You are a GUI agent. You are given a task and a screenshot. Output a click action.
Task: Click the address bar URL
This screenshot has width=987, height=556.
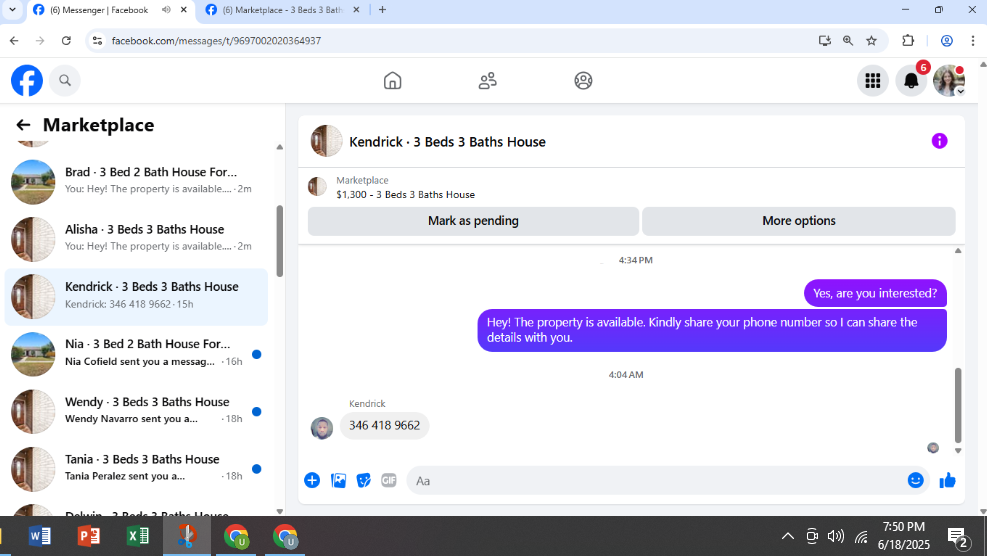pyautogui.click(x=216, y=41)
